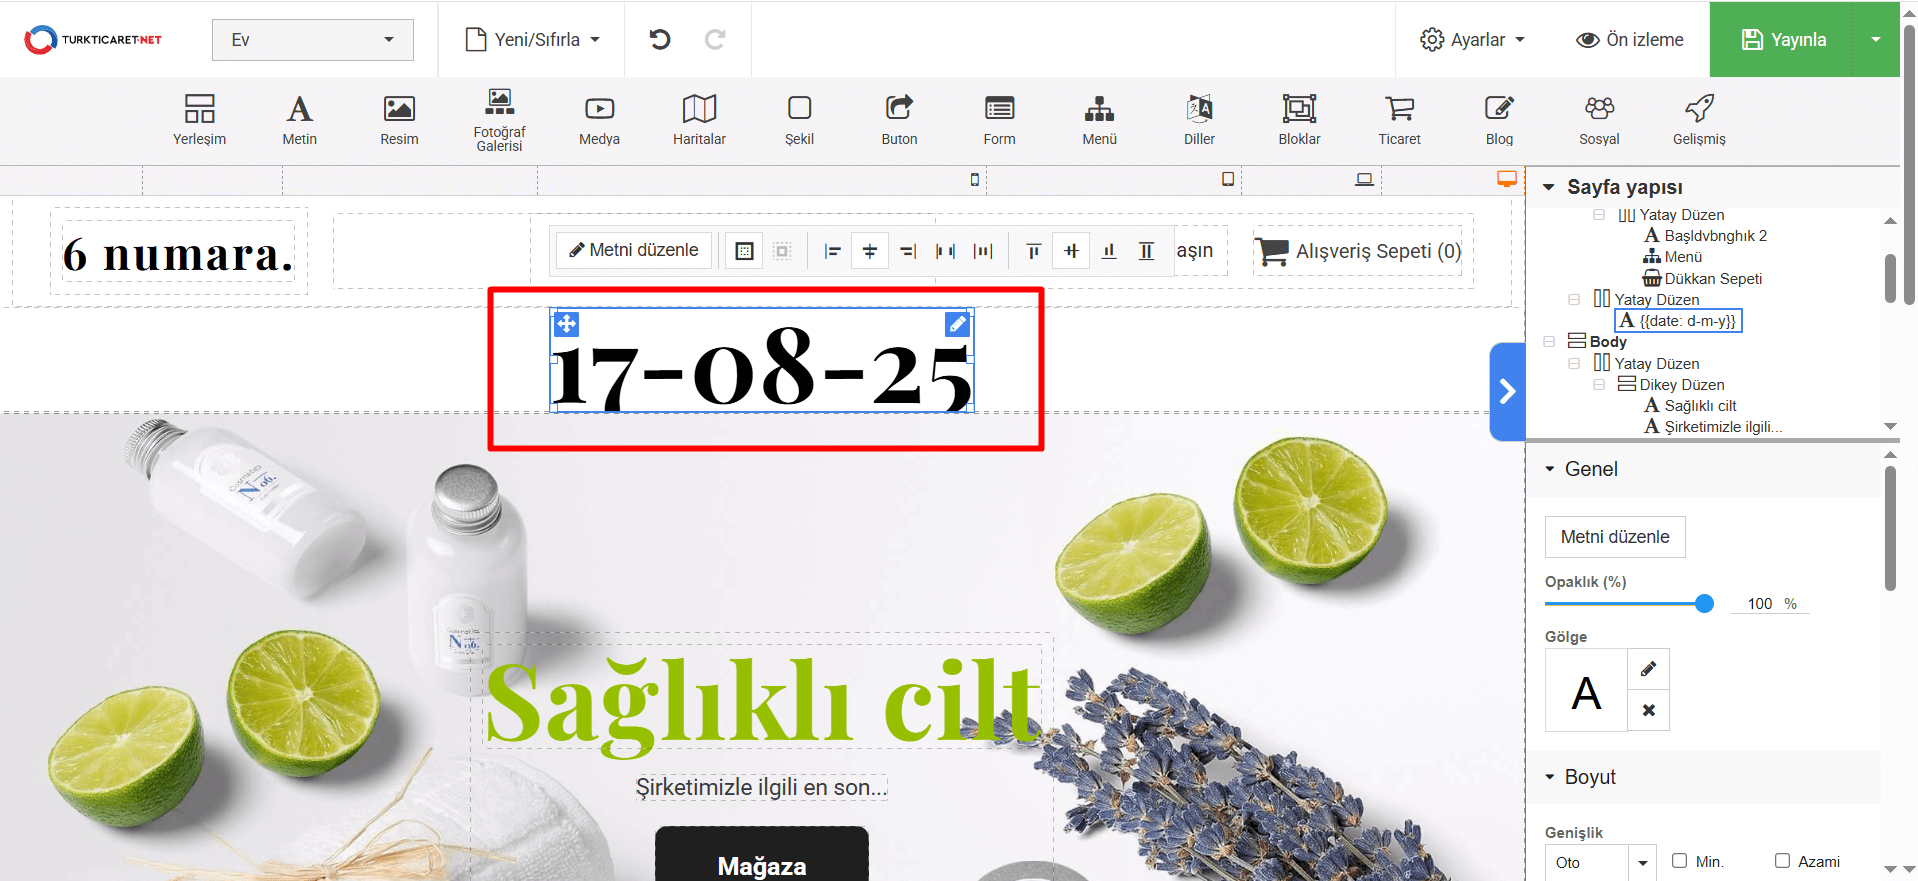Open the Diller languages tool
The image size is (1918, 881).
[x=1199, y=120]
